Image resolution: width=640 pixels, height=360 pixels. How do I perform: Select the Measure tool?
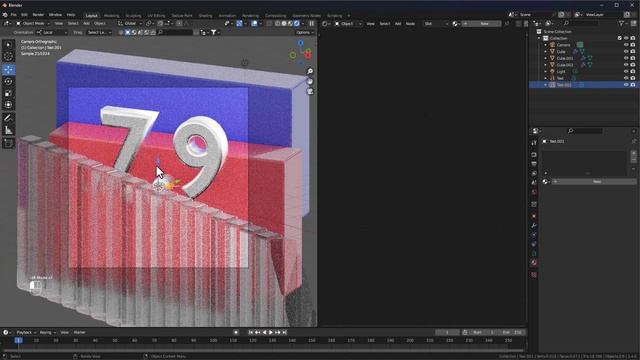pos(8,130)
